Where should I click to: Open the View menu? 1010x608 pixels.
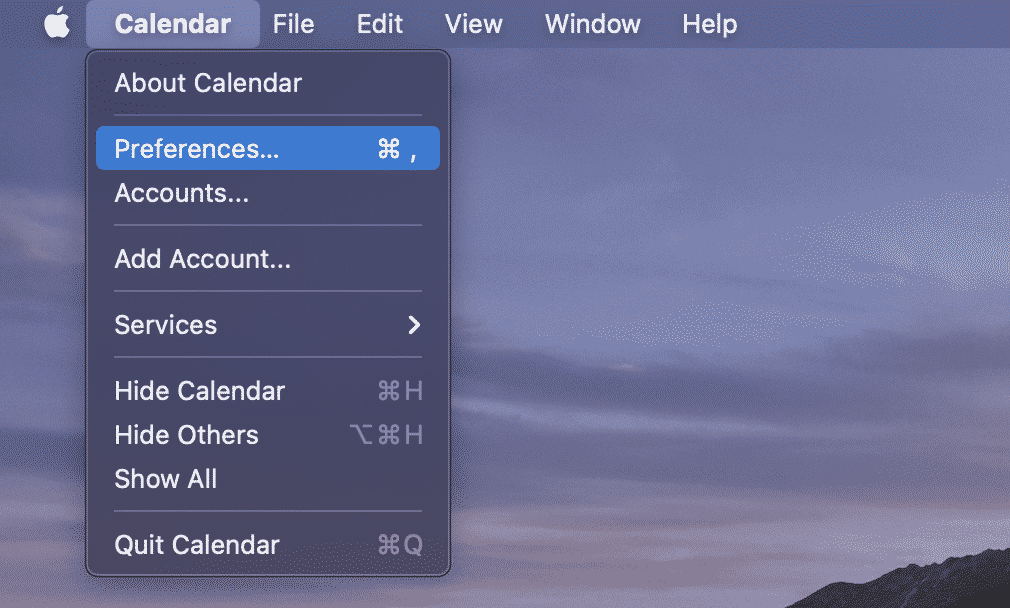(473, 24)
